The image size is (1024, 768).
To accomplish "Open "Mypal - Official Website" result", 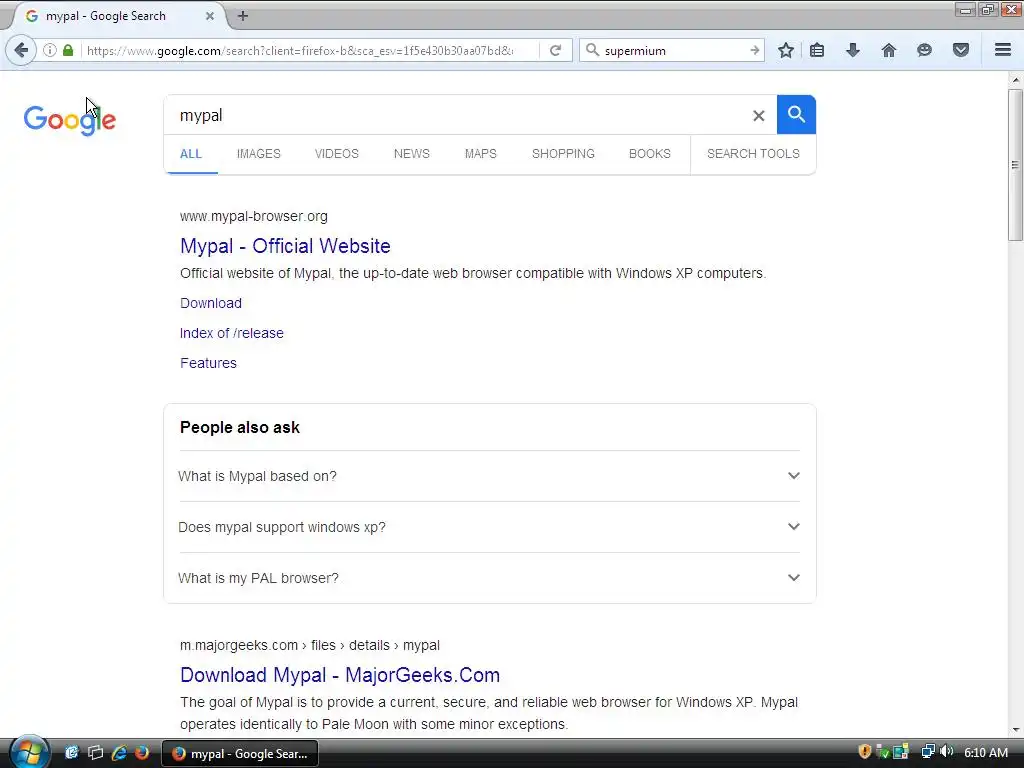I will click(x=285, y=246).
